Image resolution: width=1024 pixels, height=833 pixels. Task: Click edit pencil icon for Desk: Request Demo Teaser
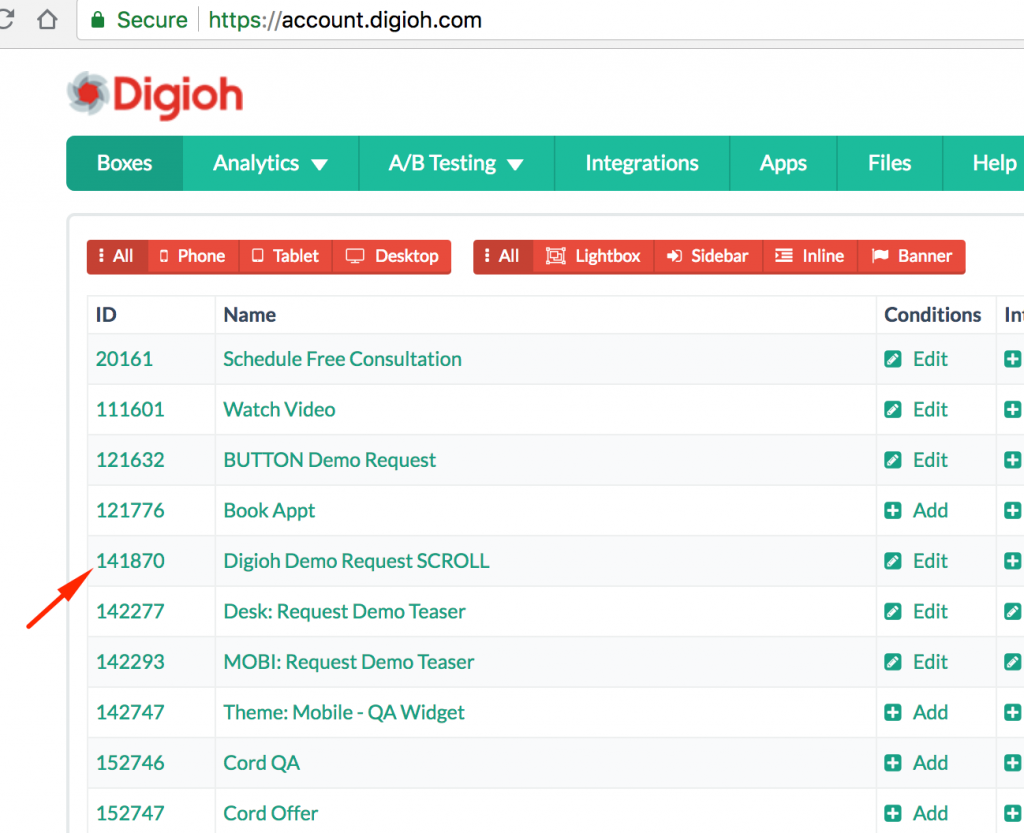coord(893,612)
